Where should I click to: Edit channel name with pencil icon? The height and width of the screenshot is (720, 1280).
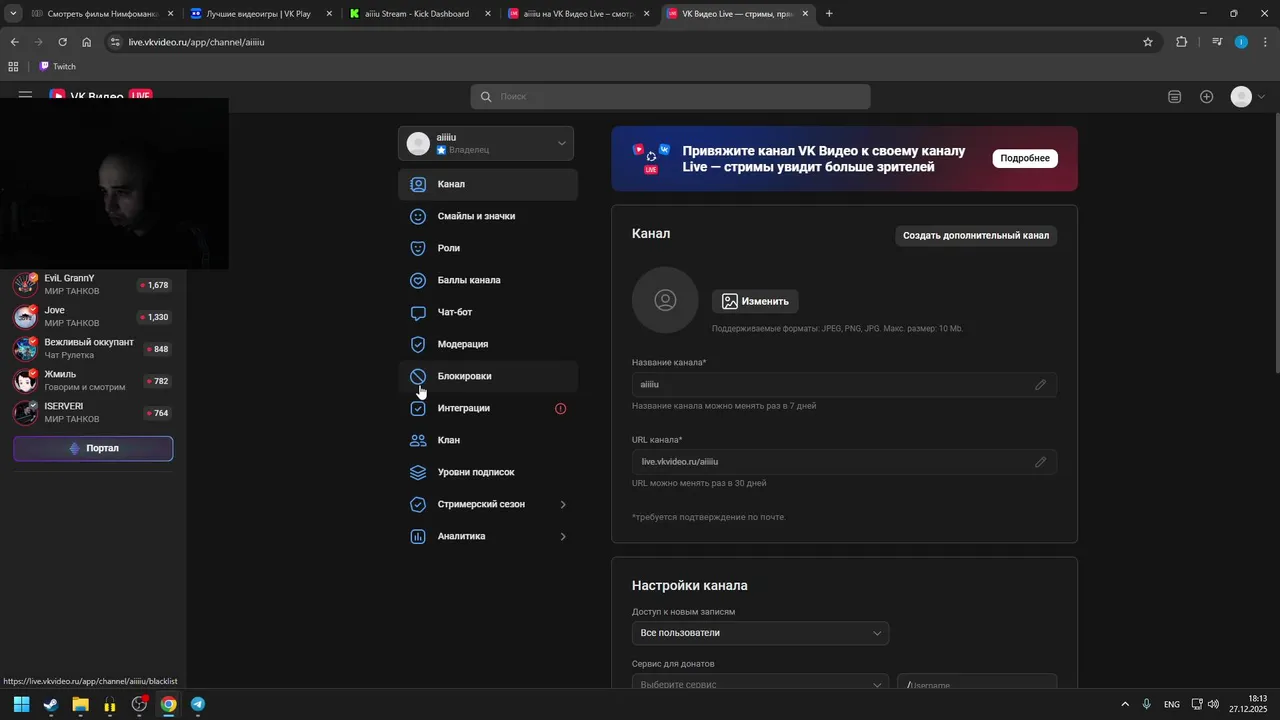point(1040,384)
